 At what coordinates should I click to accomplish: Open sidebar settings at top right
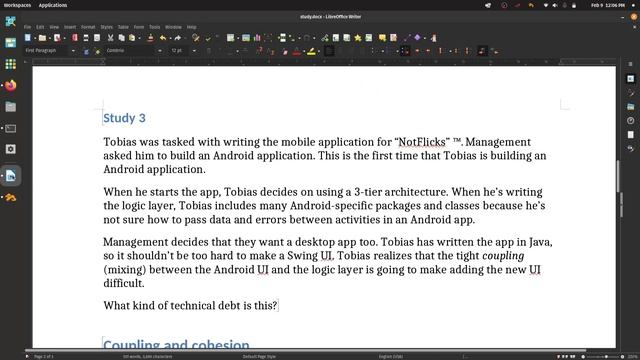click(631, 64)
